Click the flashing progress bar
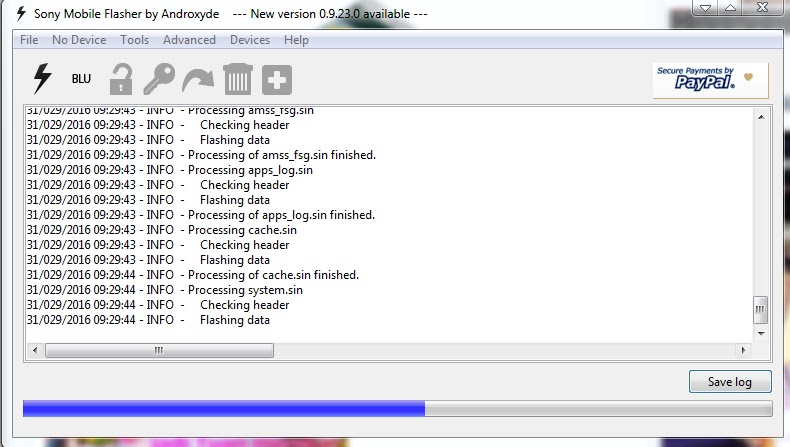 [397, 408]
